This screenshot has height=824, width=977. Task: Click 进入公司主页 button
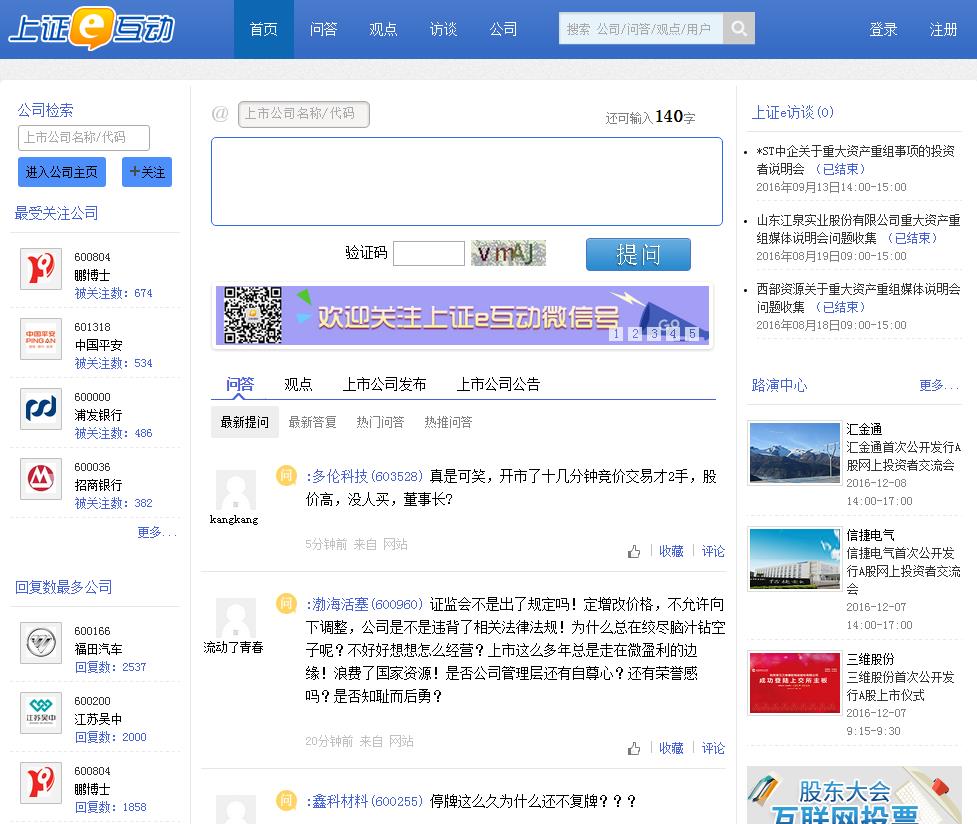(62, 172)
